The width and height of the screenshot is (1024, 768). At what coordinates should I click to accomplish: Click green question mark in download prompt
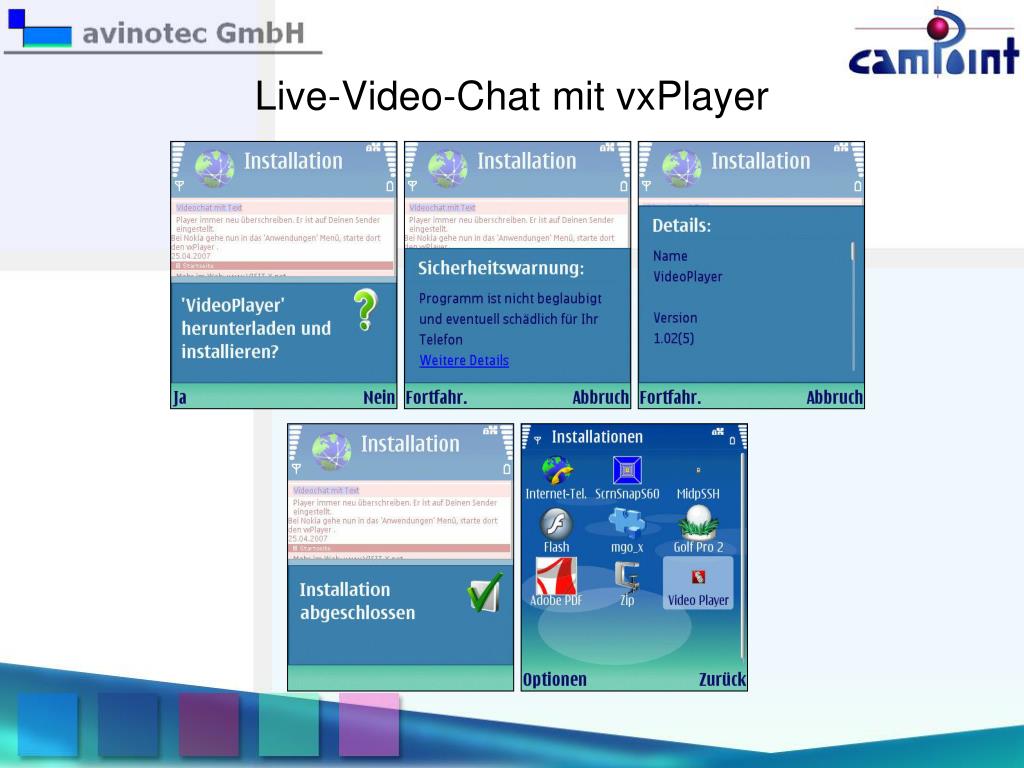click(366, 310)
